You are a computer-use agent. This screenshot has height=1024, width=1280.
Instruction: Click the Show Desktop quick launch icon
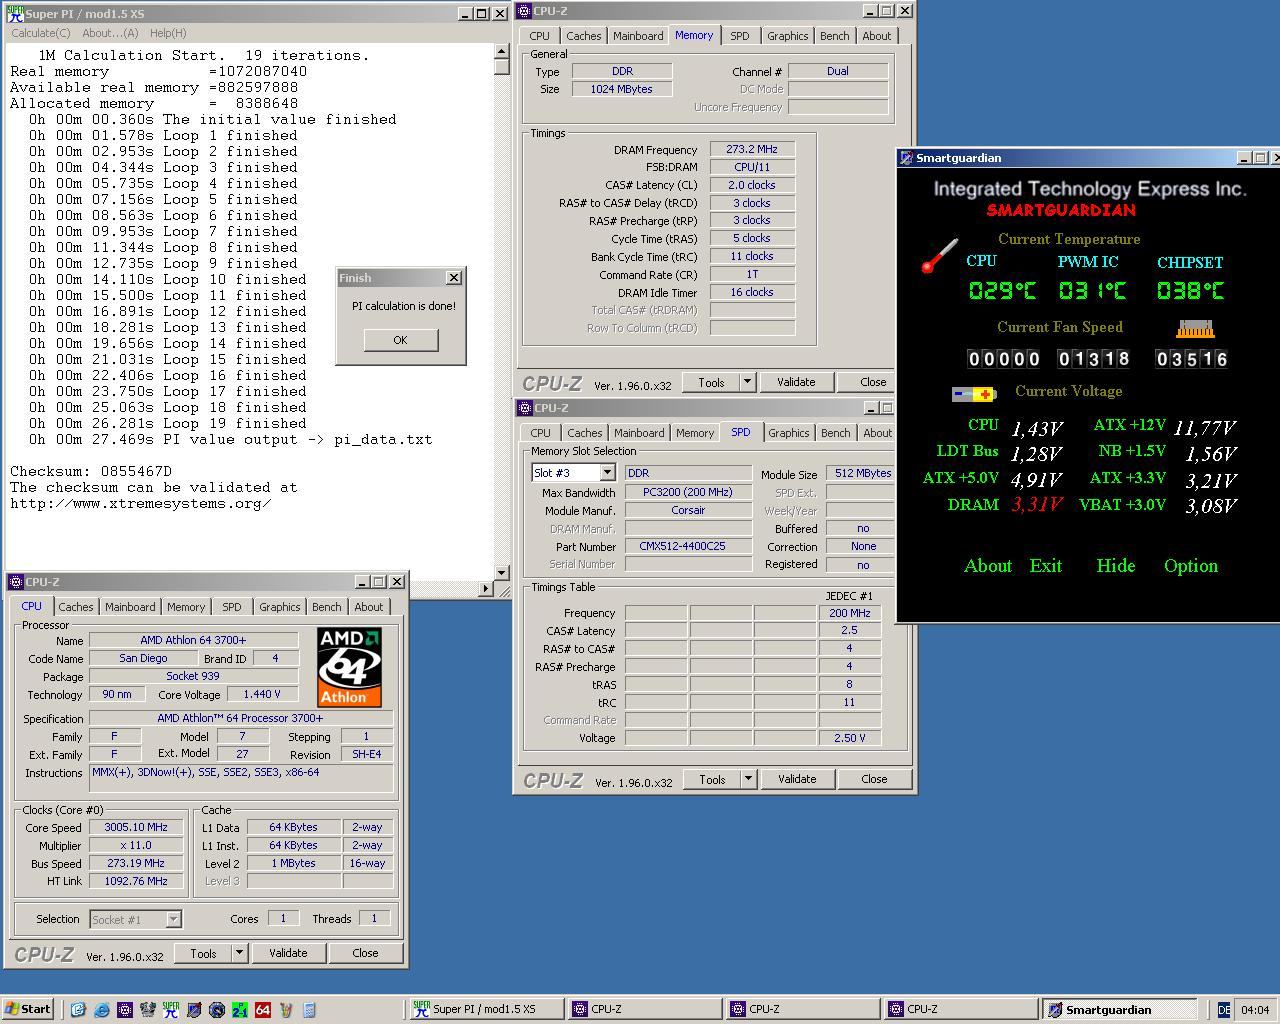78,1010
